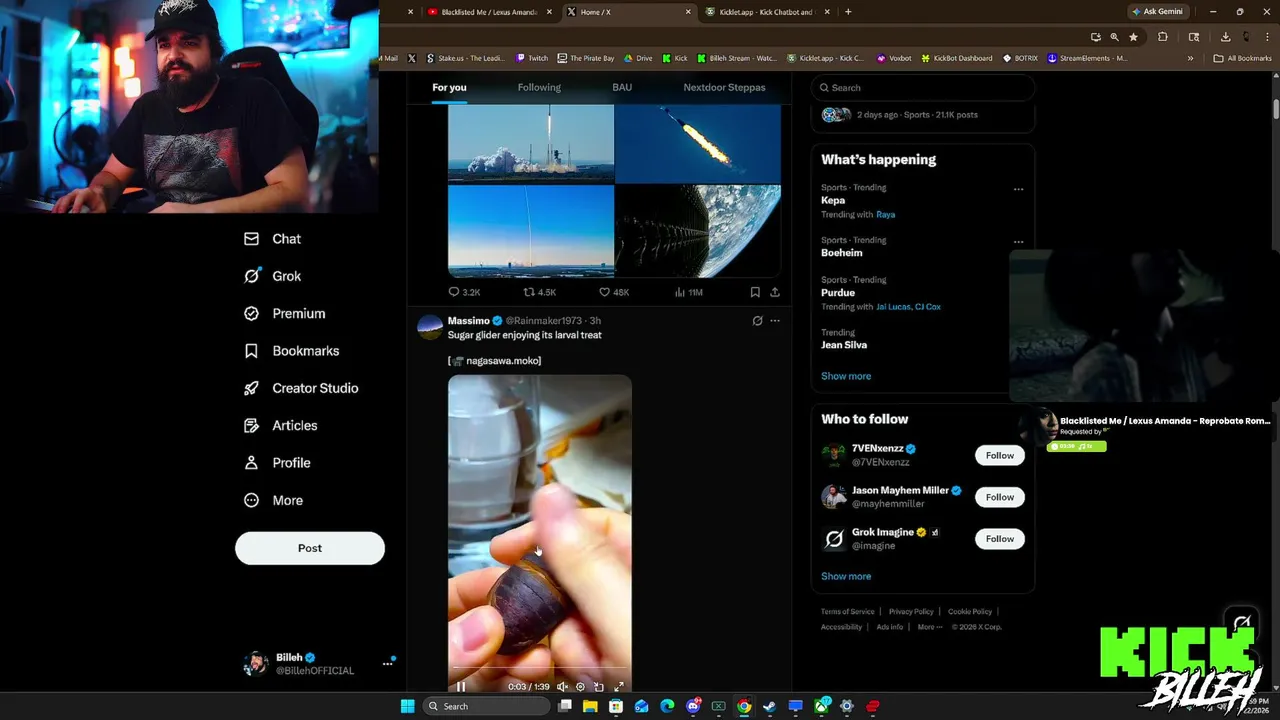1280x720 pixels.
Task: Follow Jason Mayhem Miller
Action: pyautogui.click(x=1000, y=497)
